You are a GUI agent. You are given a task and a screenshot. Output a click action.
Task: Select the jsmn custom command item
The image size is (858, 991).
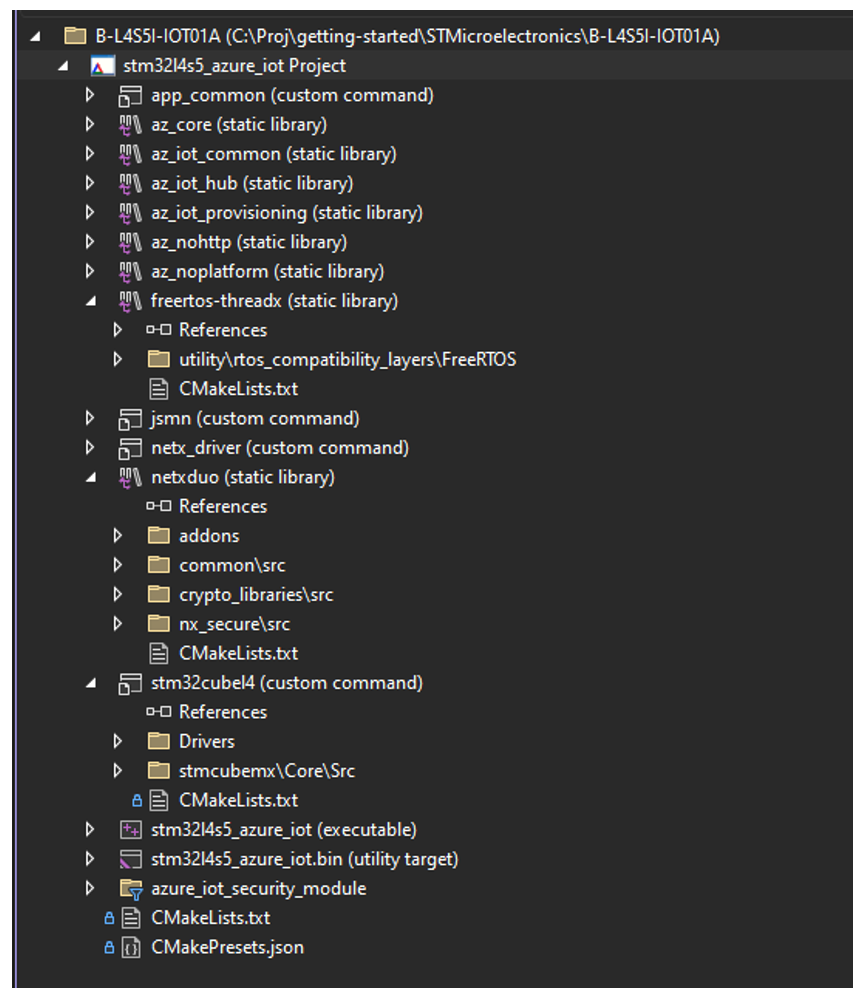pyautogui.click(x=254, y=418)
